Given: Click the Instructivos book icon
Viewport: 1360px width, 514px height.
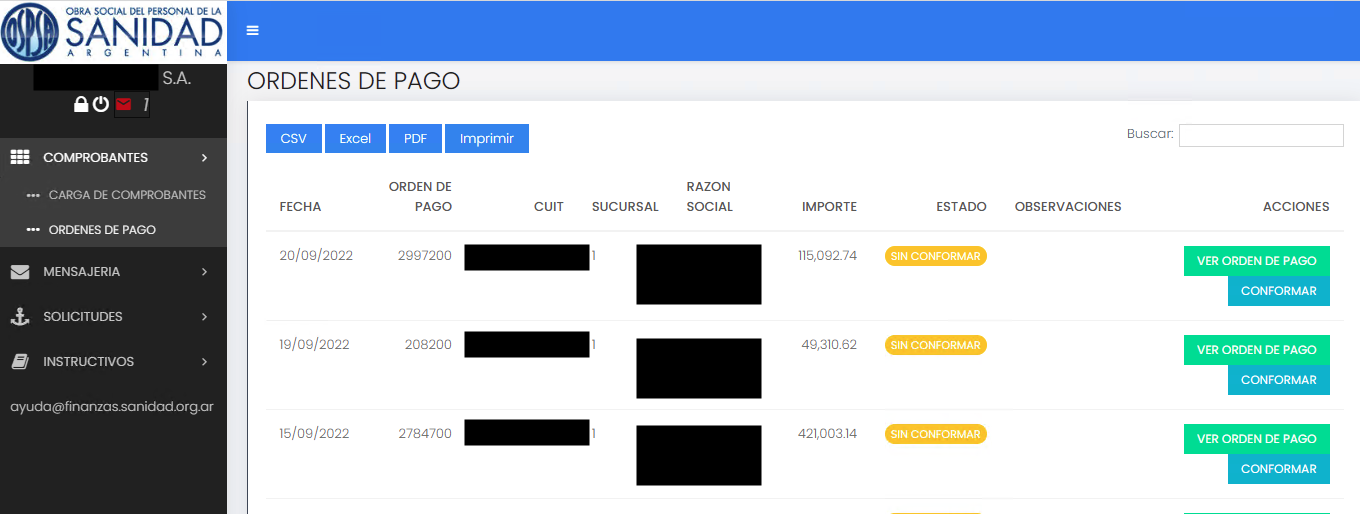Looking at the screenshot, I should click(x=19, y=362).
